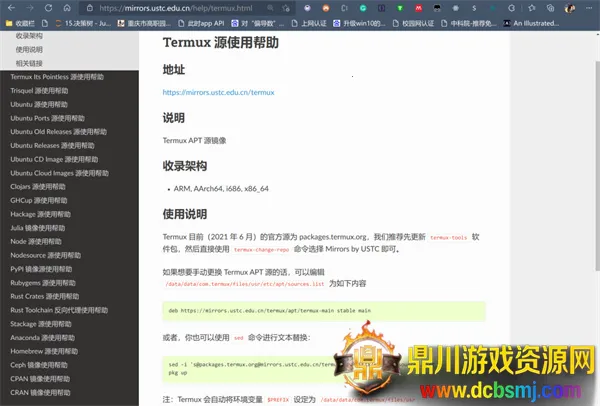Click the termux-tools inline code
This screenshot has width=600, height=406.
click(x=448, y=238)
